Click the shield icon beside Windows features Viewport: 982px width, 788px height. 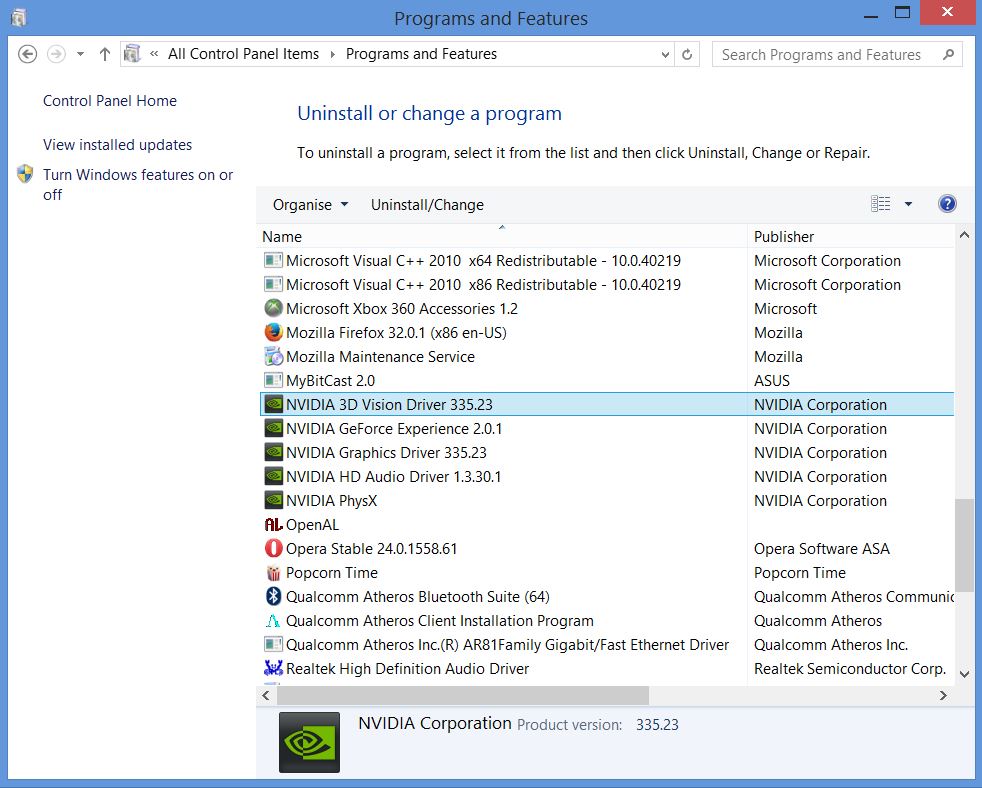tap(25, 174)
